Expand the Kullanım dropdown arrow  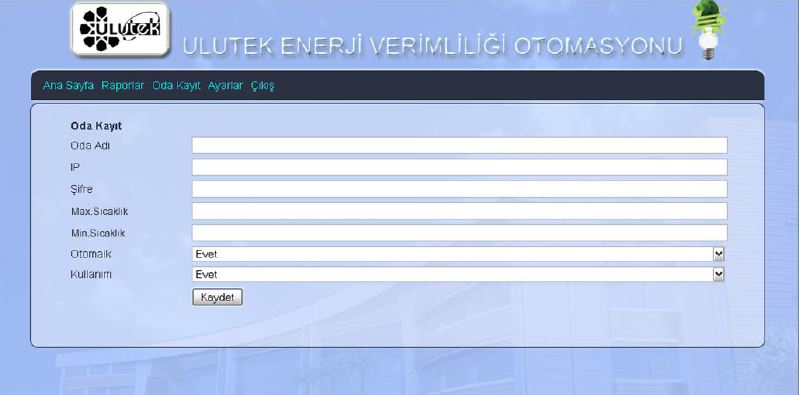coord(718,274)
